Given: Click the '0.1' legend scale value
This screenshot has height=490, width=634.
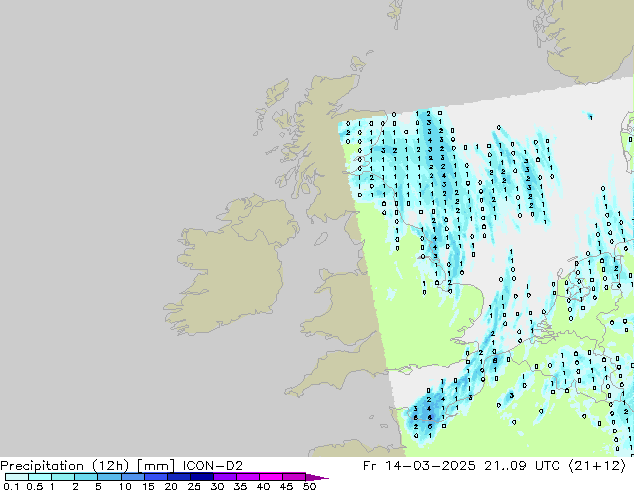Looking at the screenshot, I should tap(11, 486).
